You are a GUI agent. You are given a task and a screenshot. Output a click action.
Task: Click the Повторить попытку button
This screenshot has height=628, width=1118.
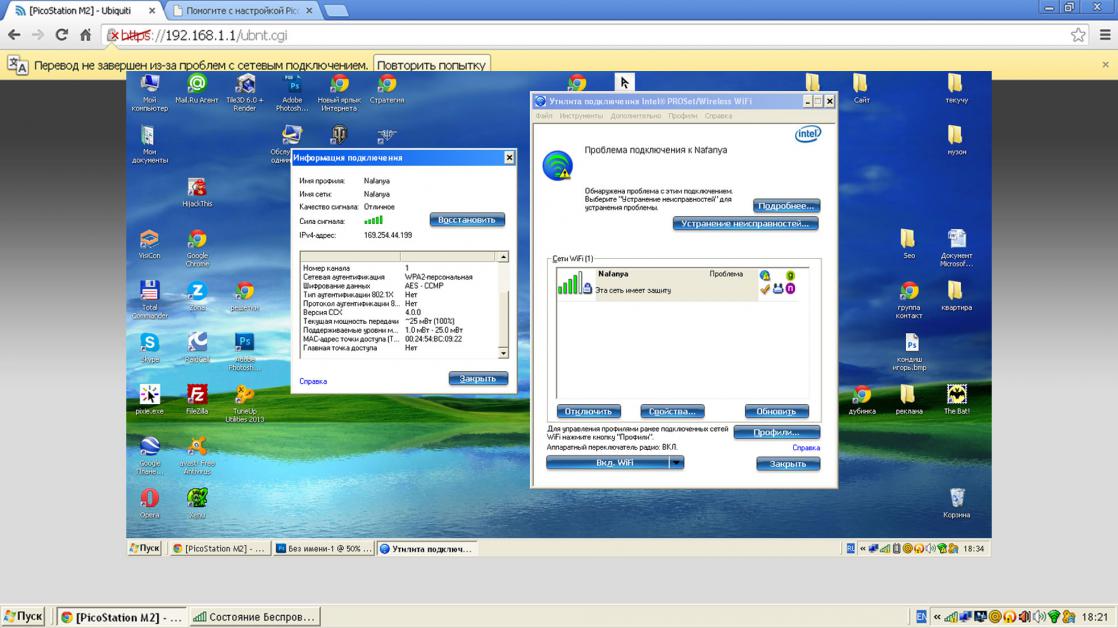click(431, 65)
